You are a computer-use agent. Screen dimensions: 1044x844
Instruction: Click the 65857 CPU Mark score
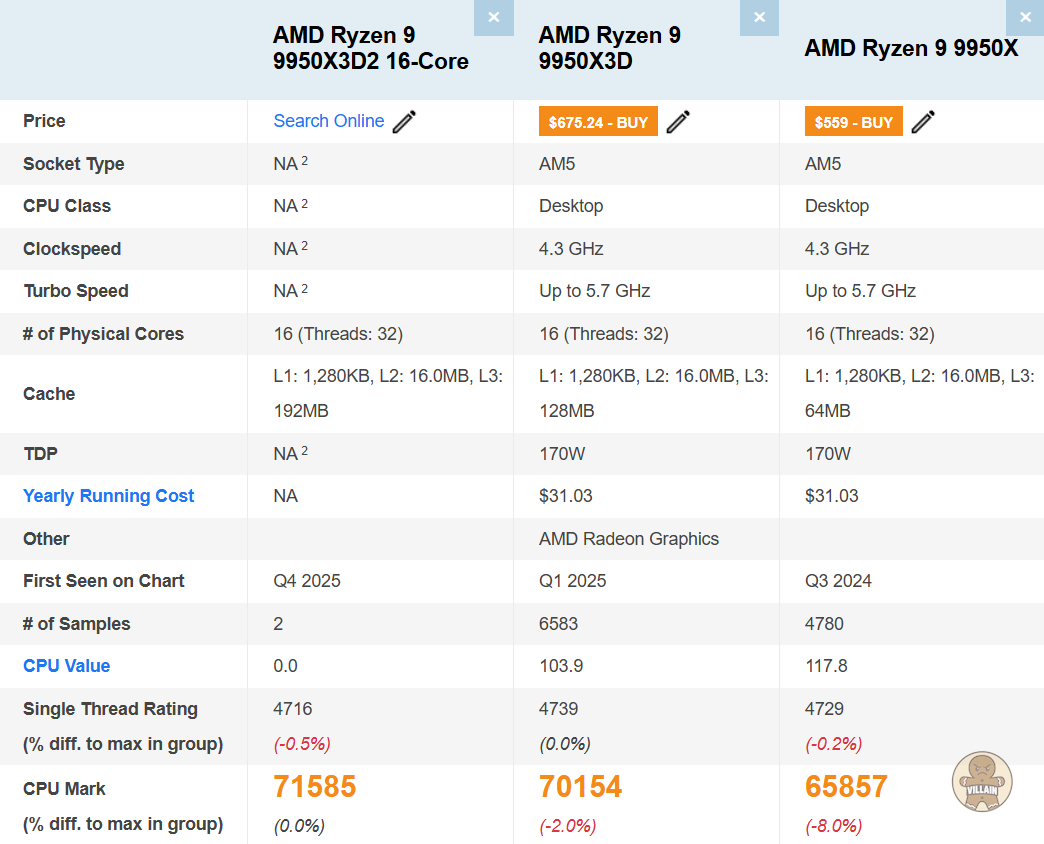(846, 787)
